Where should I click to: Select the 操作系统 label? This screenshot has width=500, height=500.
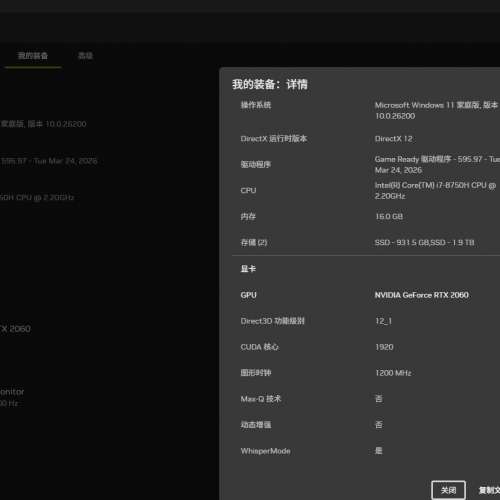click(x=256, y=105)
